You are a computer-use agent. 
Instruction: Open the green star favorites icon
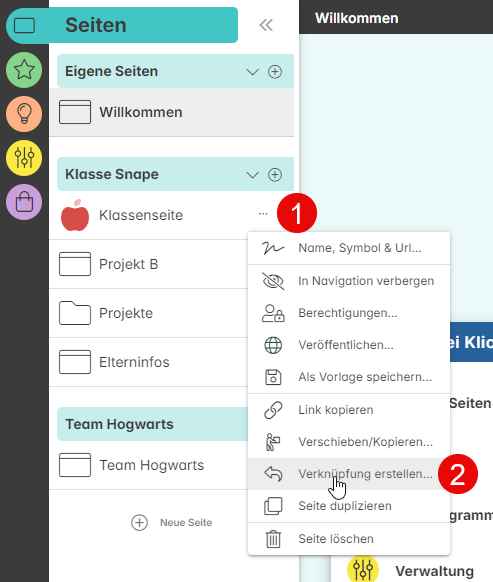(24, 70)
